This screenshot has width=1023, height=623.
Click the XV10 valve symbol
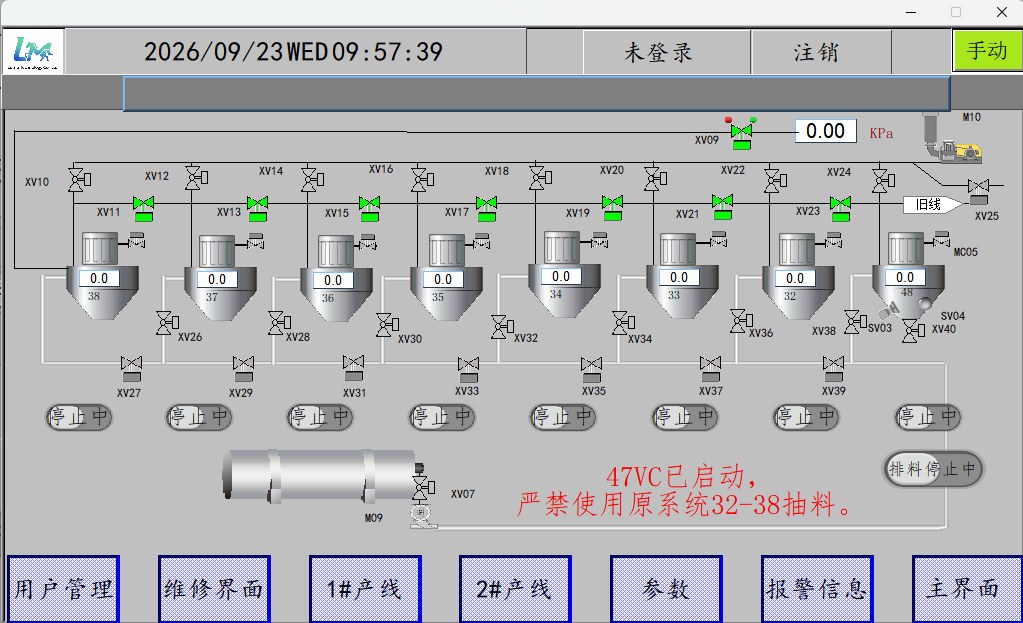tap(79, 178)
